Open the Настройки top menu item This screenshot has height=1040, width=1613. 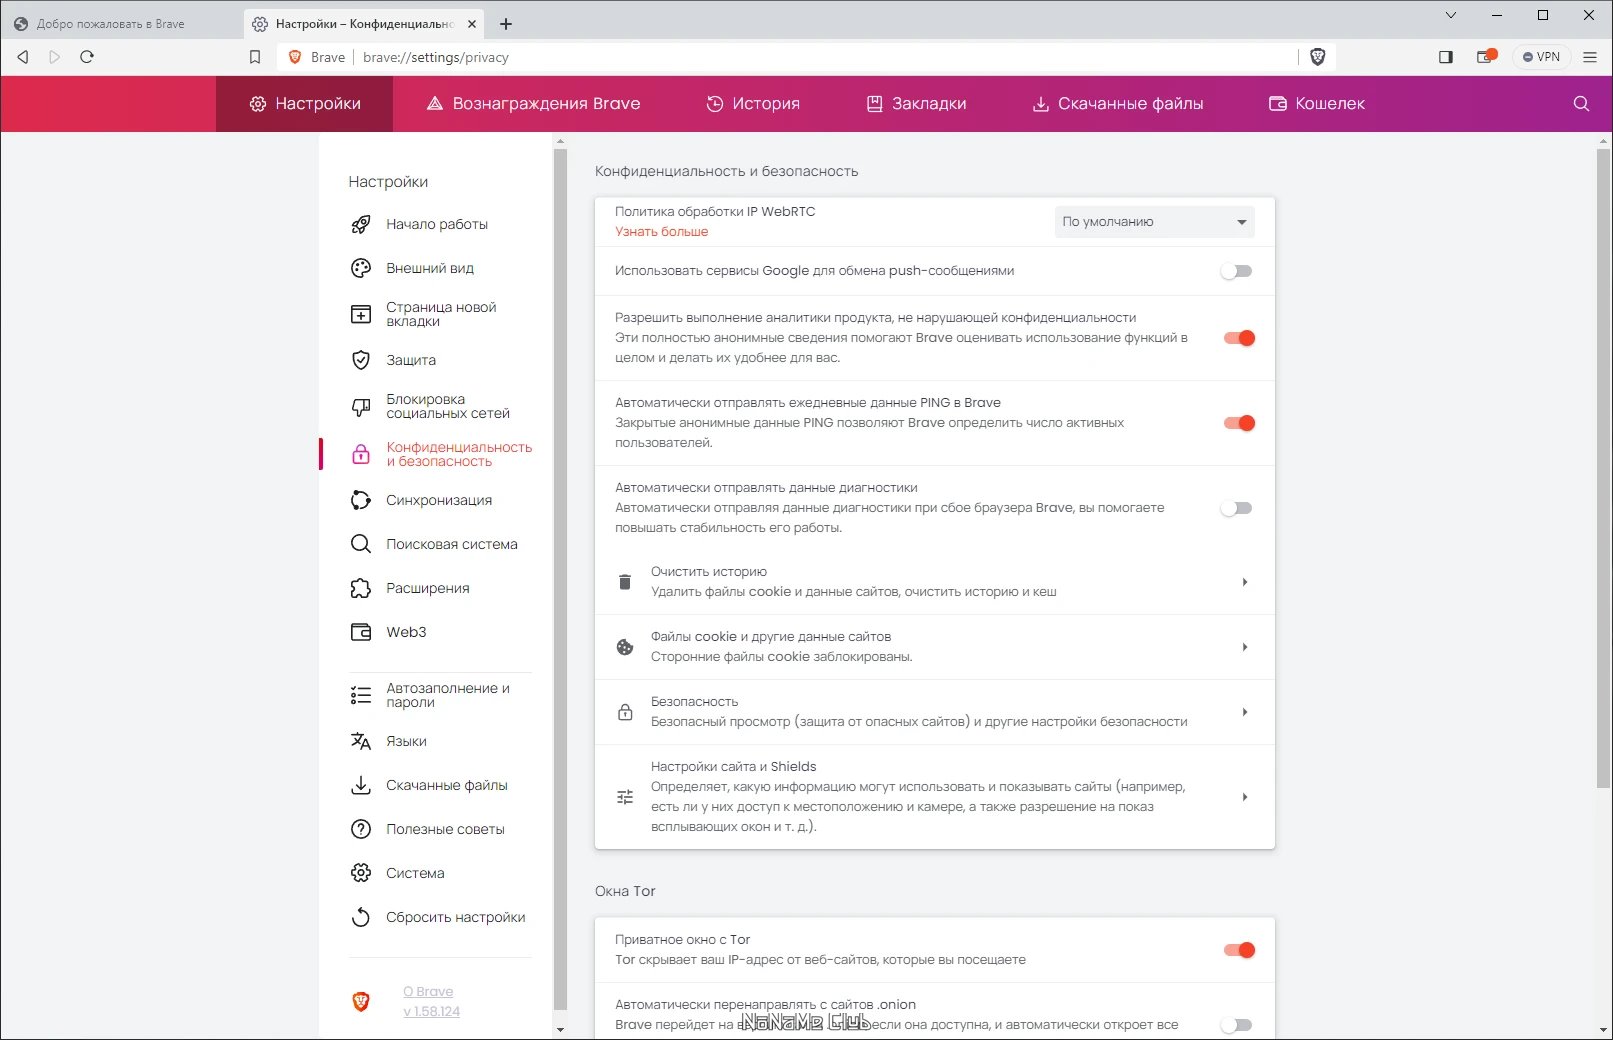point(305,104)
